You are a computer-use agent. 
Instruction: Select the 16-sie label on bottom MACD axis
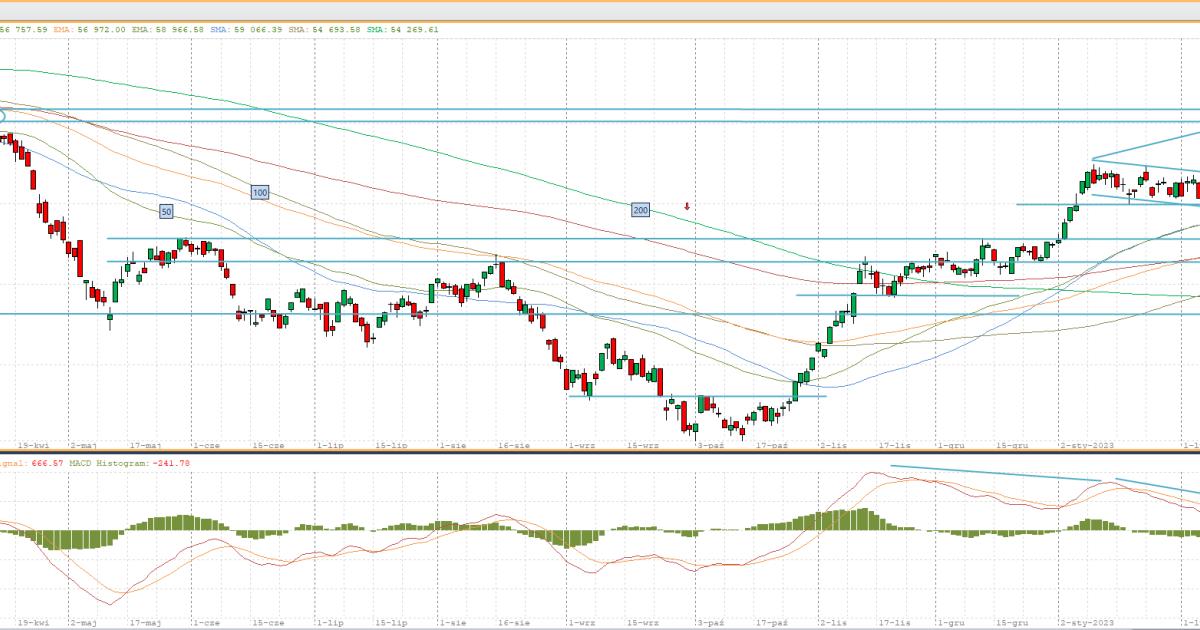[512, 622]
